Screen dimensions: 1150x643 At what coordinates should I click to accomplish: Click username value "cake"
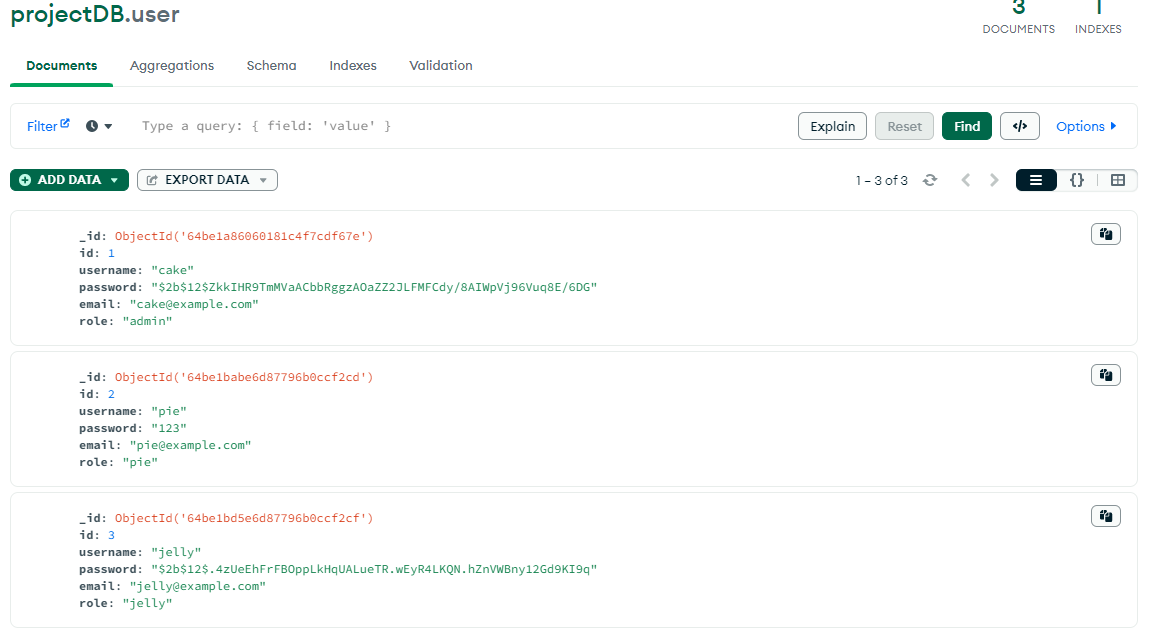click(172, 270)
